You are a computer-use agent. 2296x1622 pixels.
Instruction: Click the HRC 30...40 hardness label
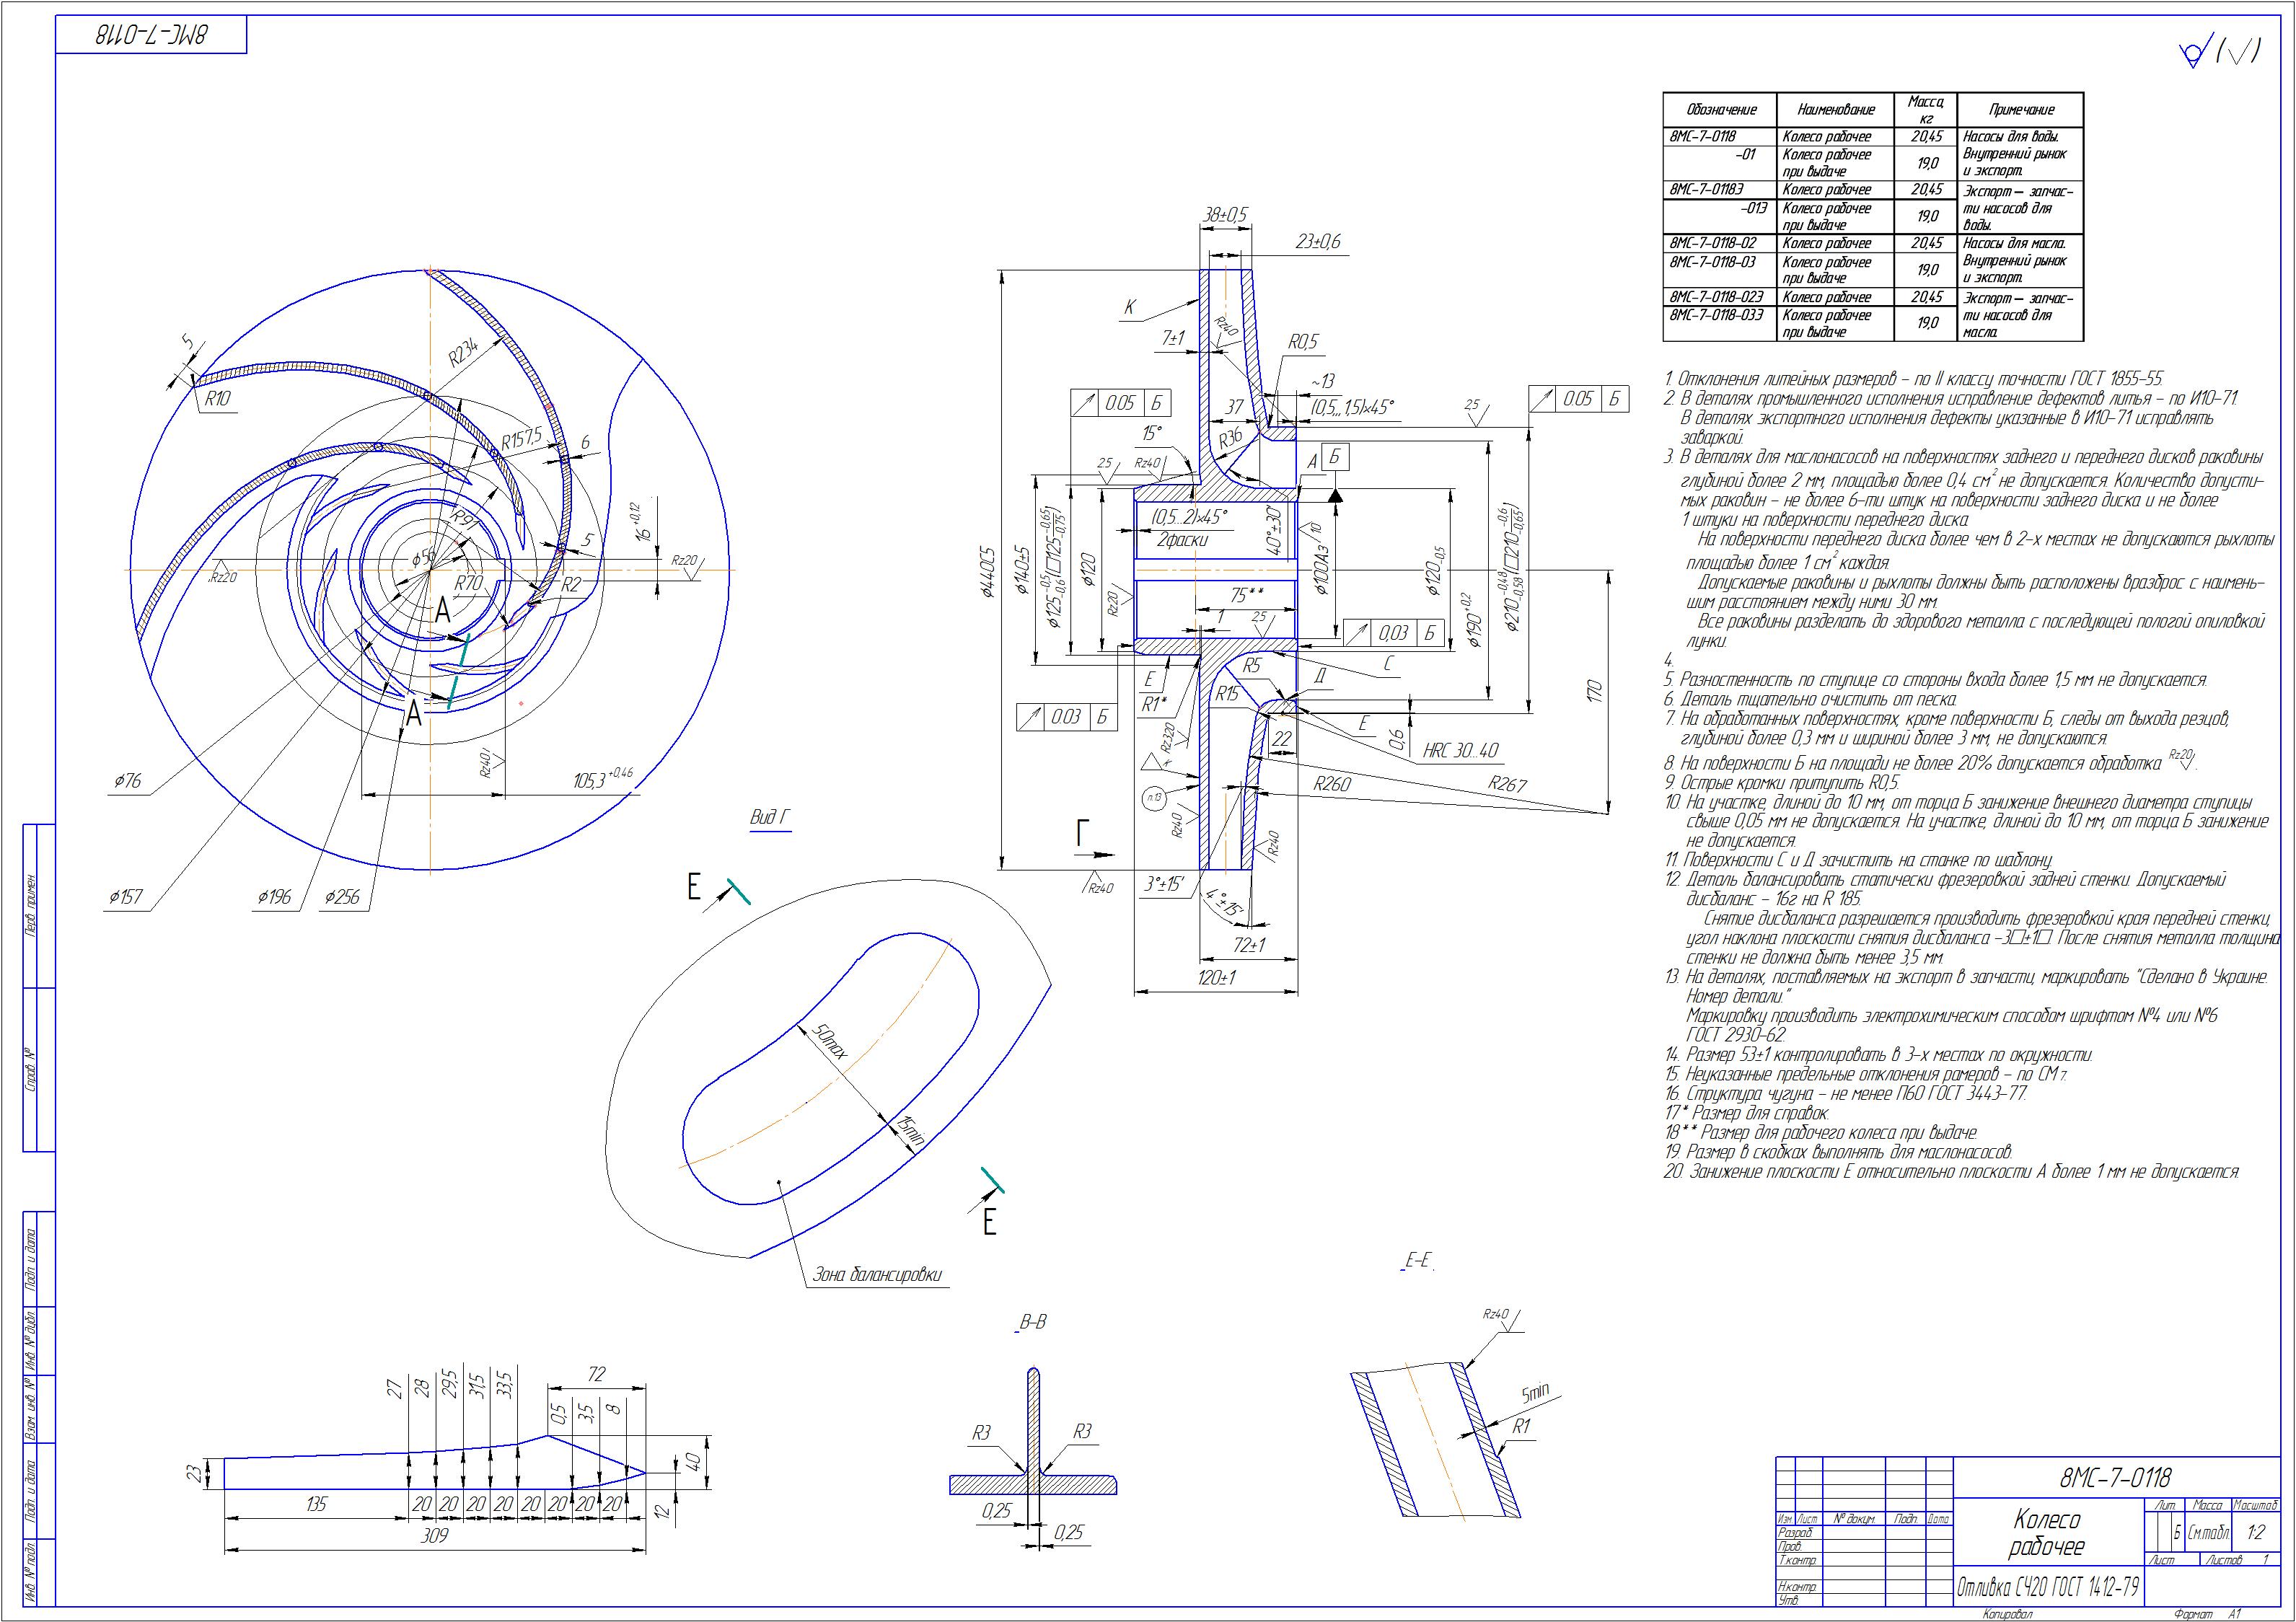click(x=1460, y=750)
